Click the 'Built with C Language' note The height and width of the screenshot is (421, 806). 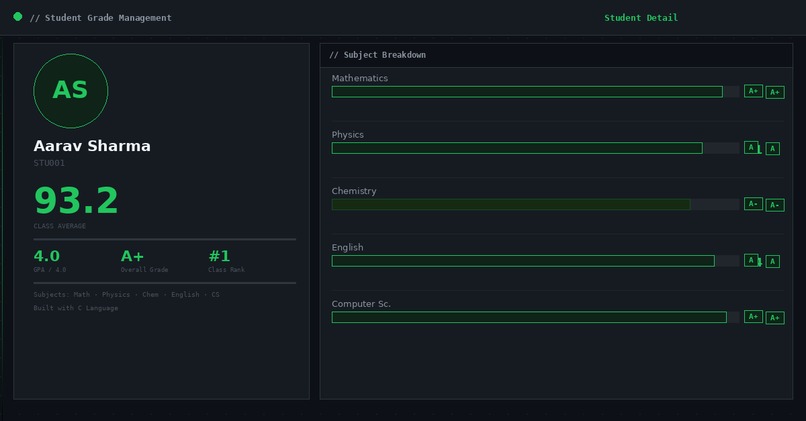pos(76,308)
